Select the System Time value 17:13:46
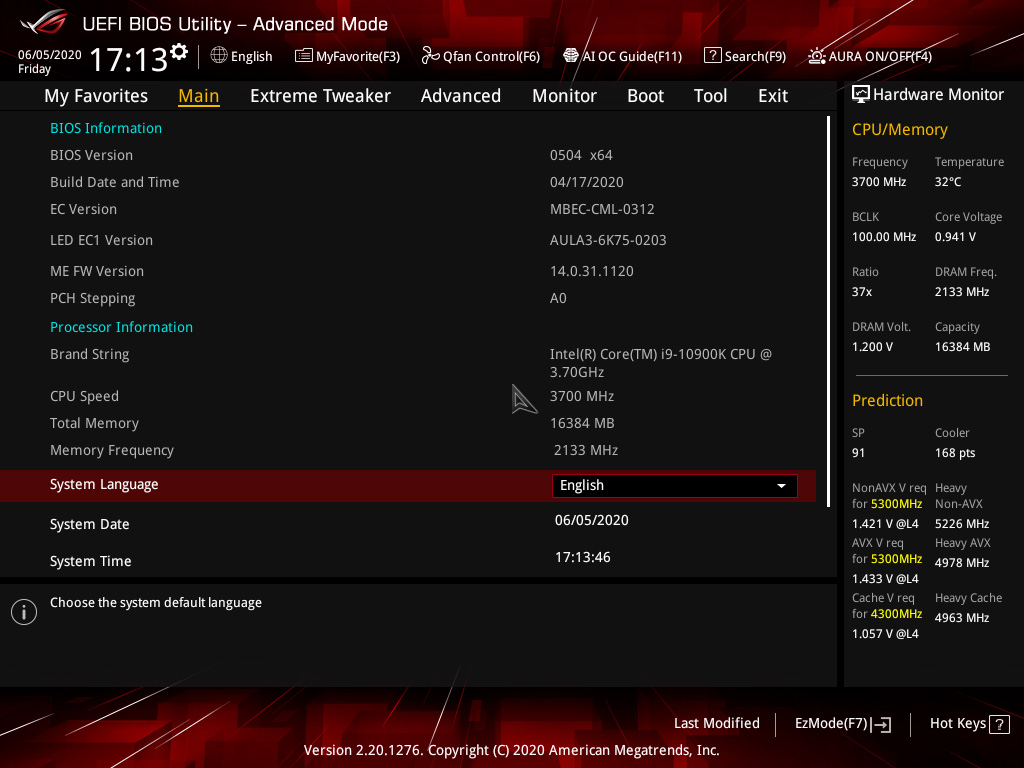The height and width of the screenshot is (768, 1024). (583, 557)
